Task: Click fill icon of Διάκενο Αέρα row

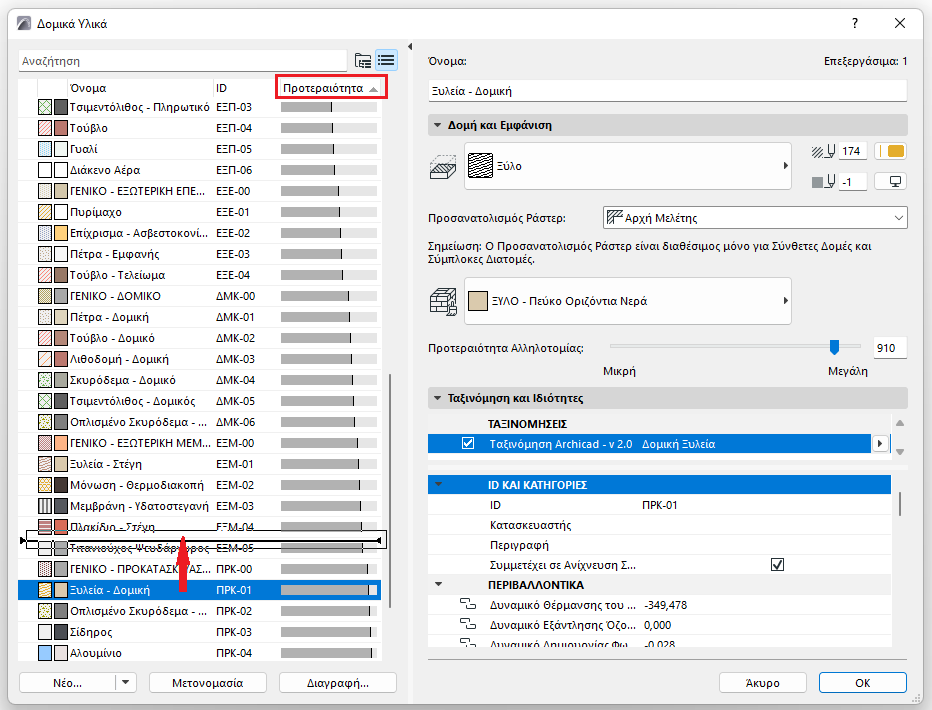Action: [45, 170]
